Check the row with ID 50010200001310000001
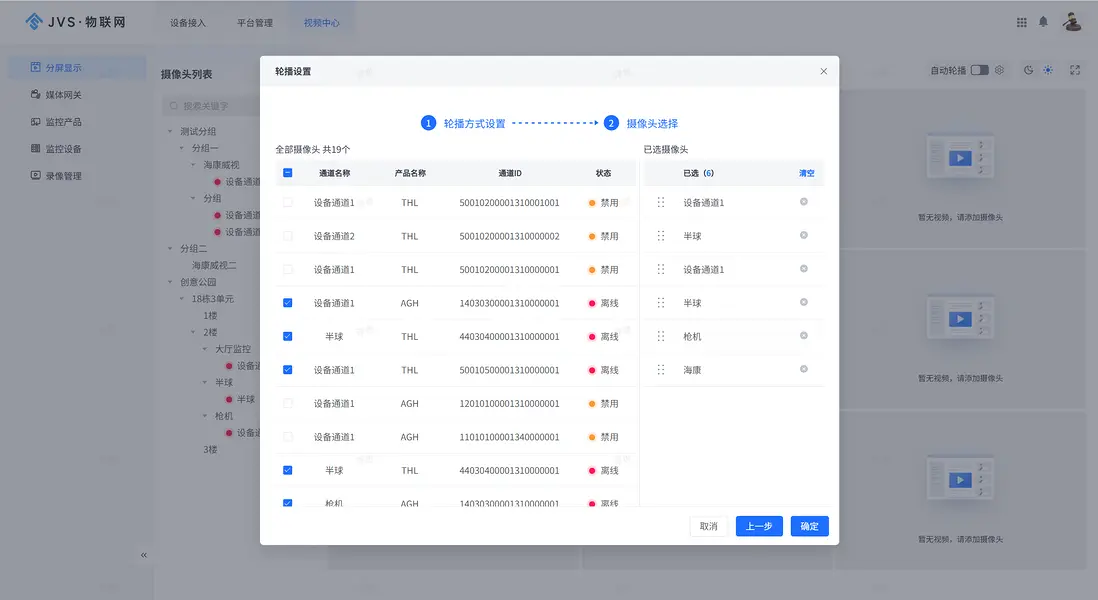The image size is (1098, 600). (288, 270)
